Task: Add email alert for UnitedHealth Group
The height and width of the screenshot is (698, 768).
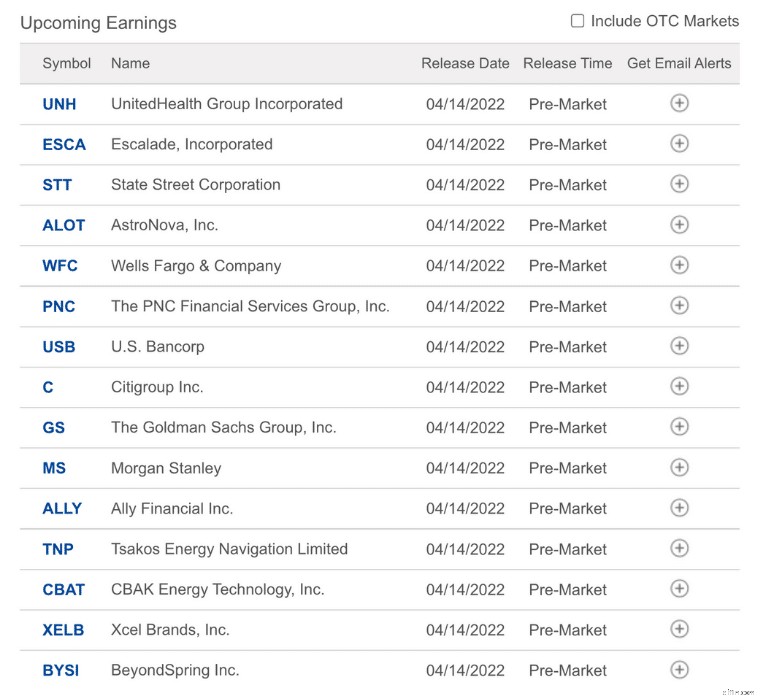Action: click(679, 103)
